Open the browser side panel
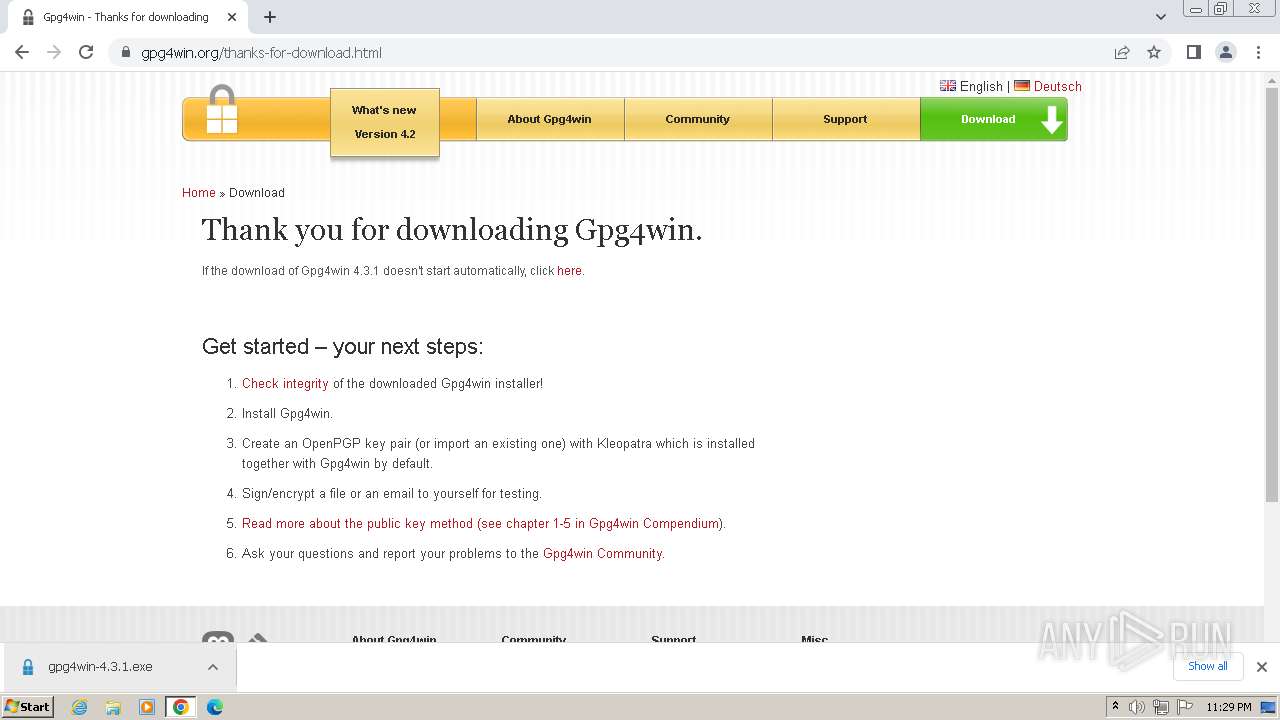This screenshot has width=1280, height=720. point(1193,53)
